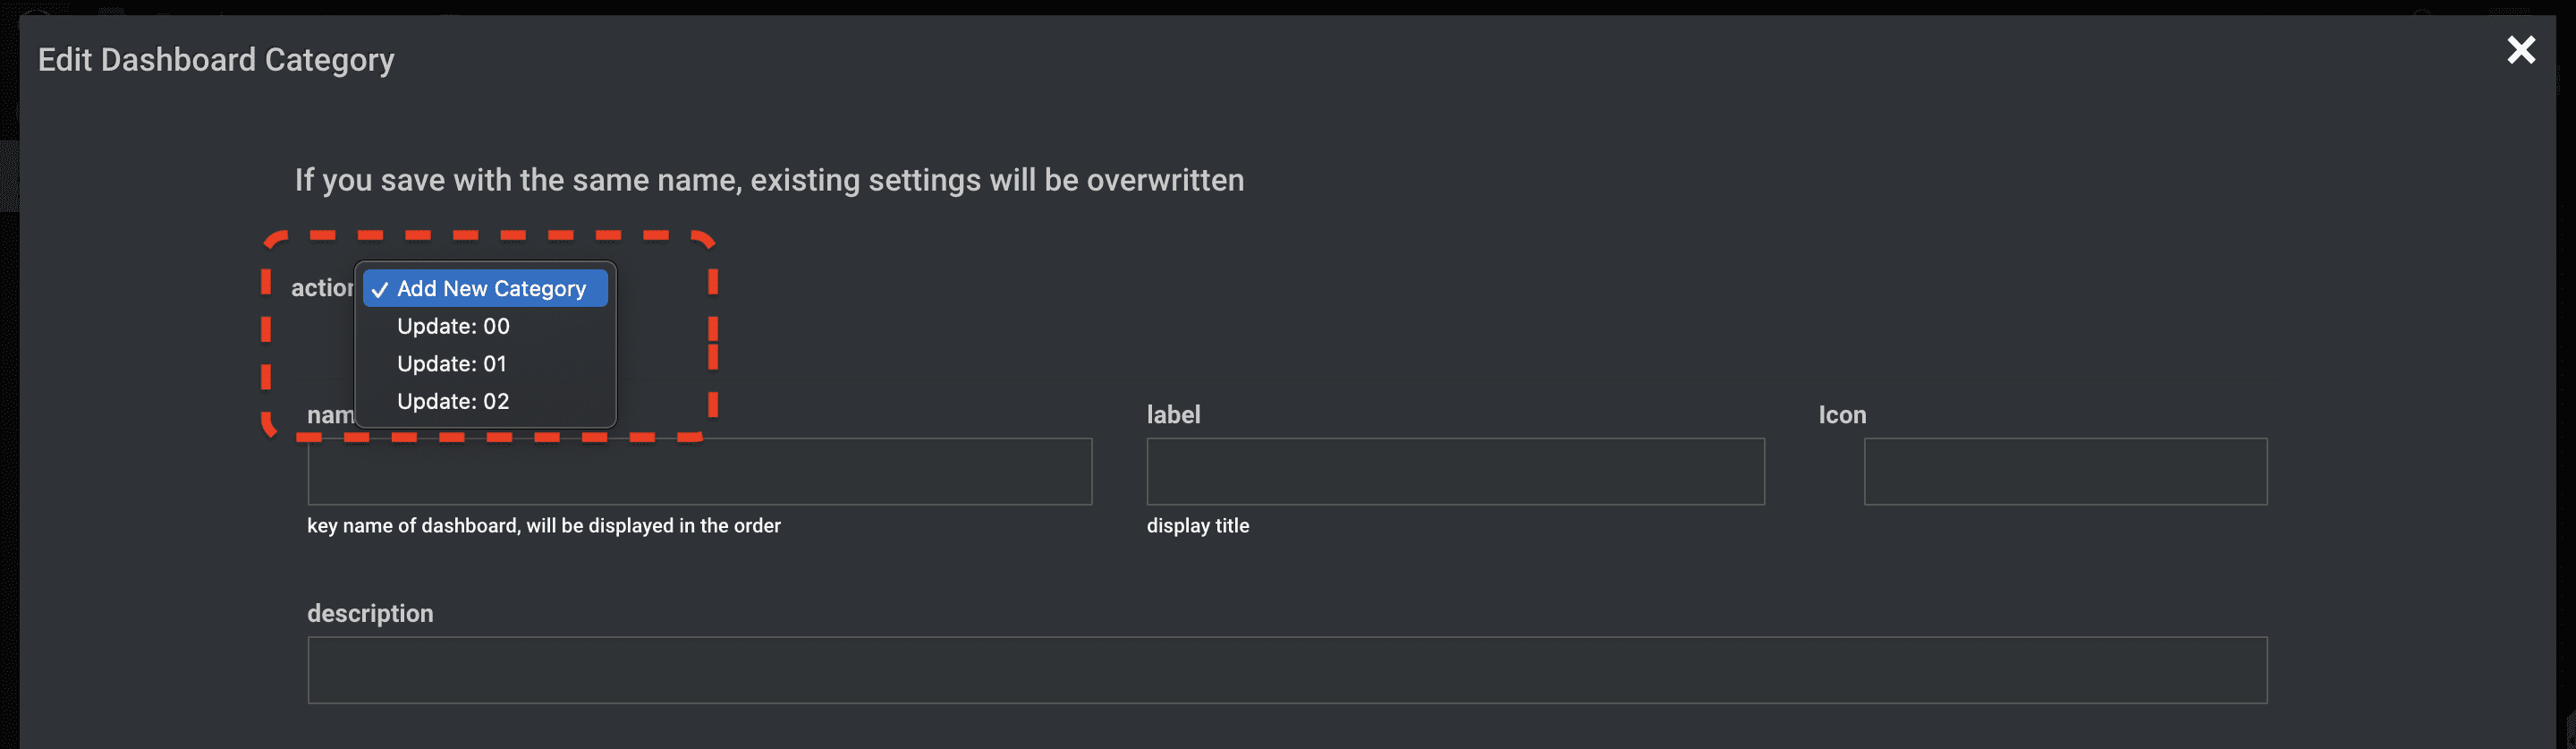Click the Edit Dashboard Category title
2576x749 pixels.
point(216,60)
